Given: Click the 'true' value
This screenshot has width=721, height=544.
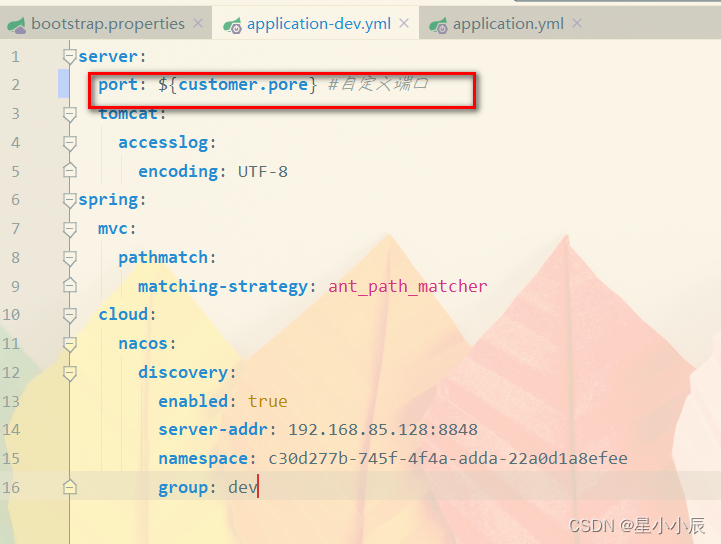Looking at the screenshot, I should [268, 401].
